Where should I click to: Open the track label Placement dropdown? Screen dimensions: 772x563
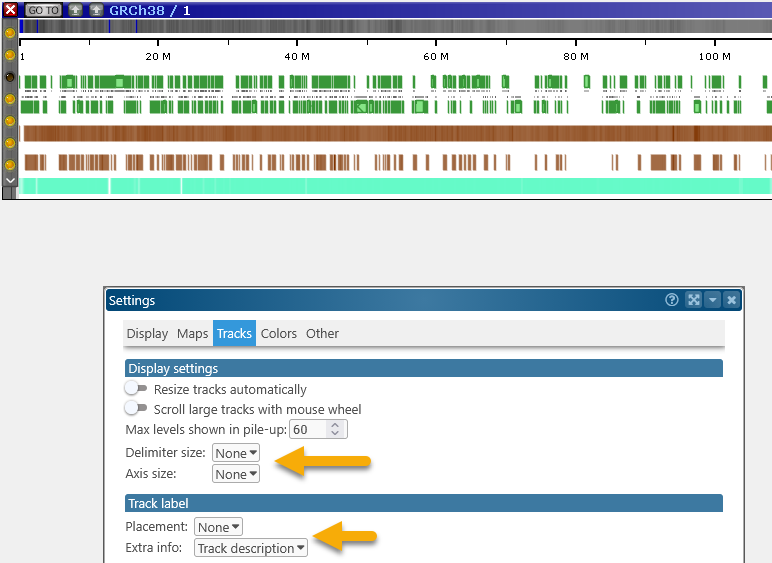click(x=218, y=527)
